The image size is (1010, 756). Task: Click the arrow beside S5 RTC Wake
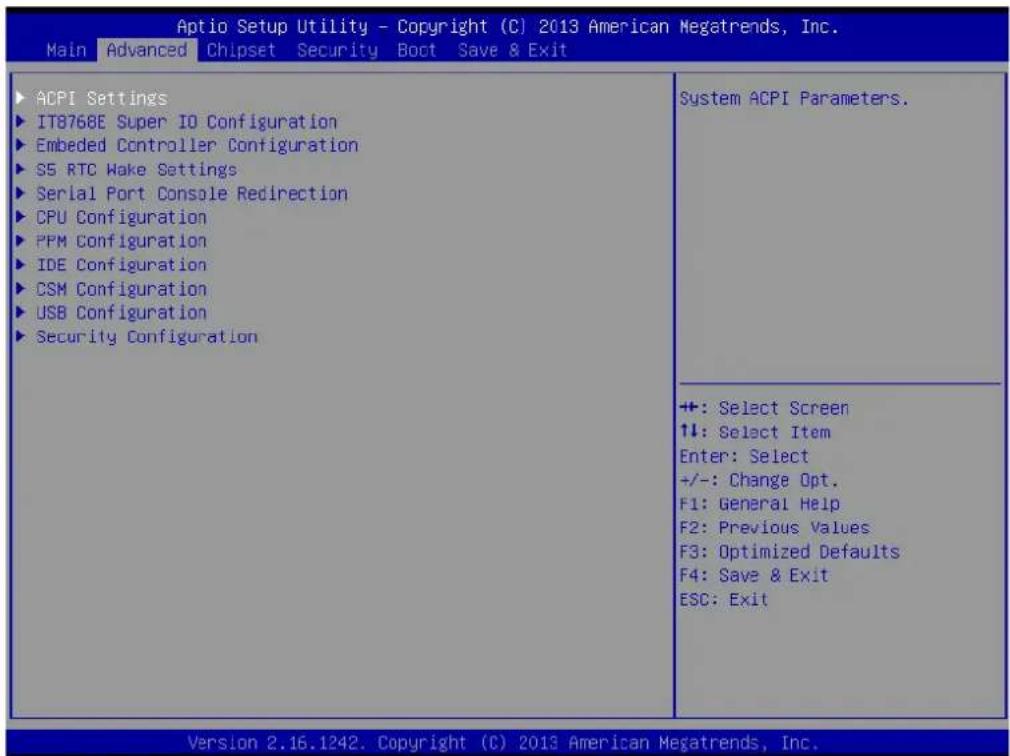tap(21, 169)
